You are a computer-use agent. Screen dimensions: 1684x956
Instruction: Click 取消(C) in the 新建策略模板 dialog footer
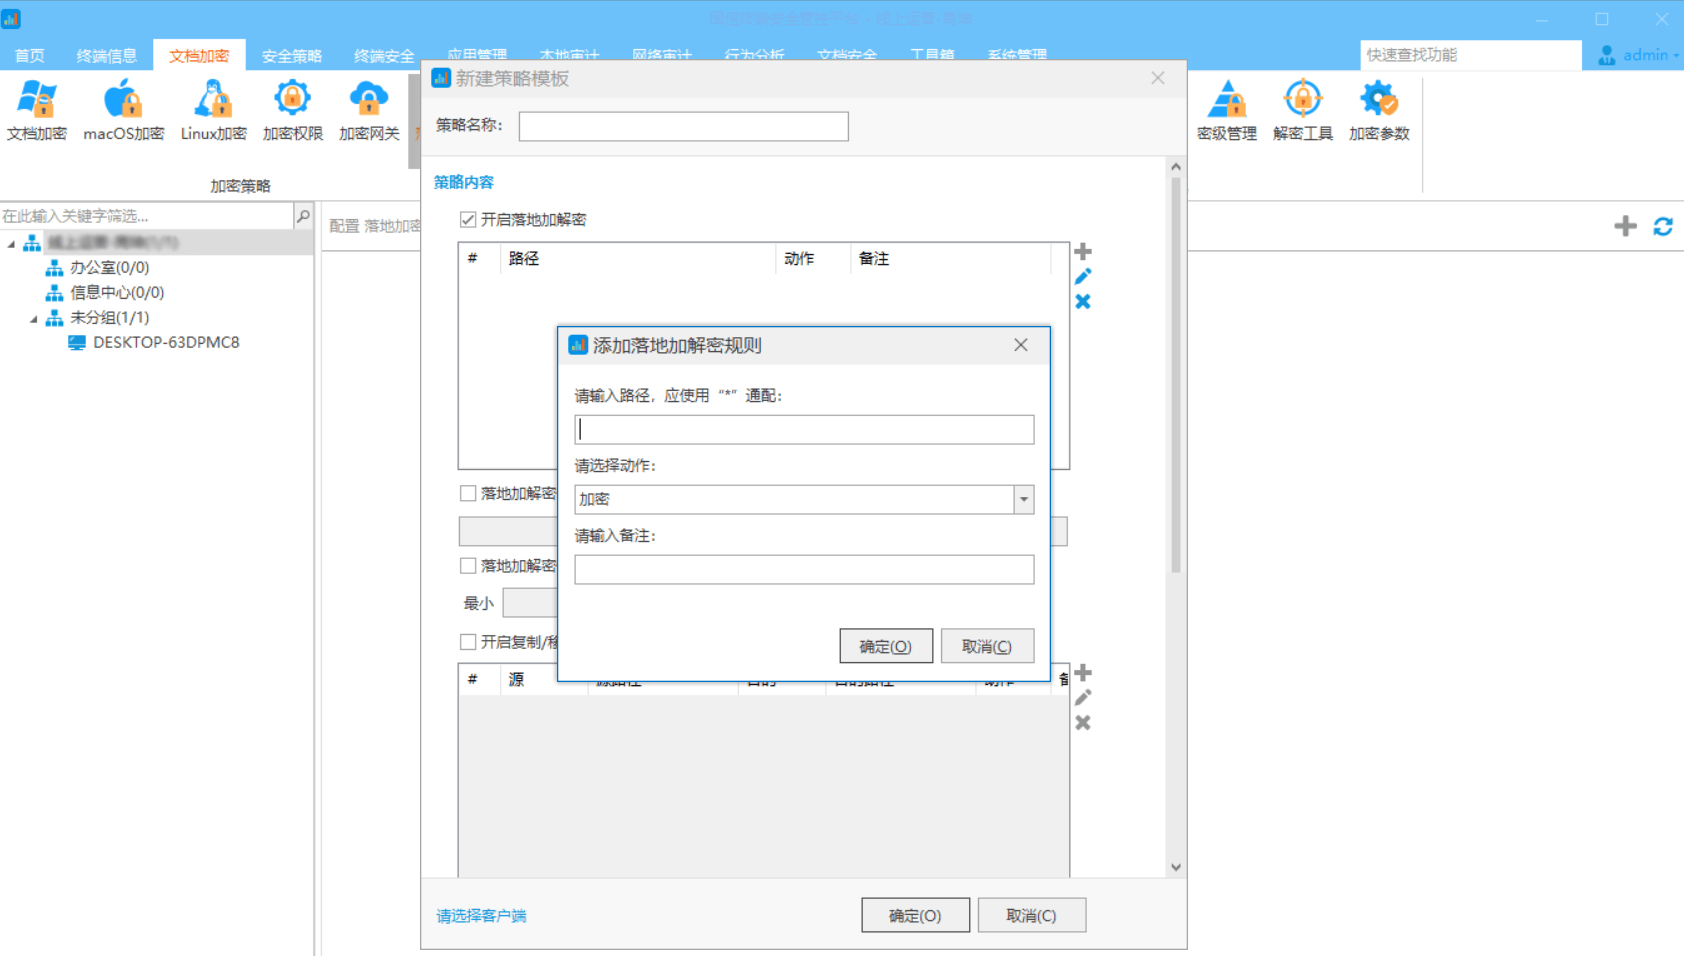(1031, 915)
